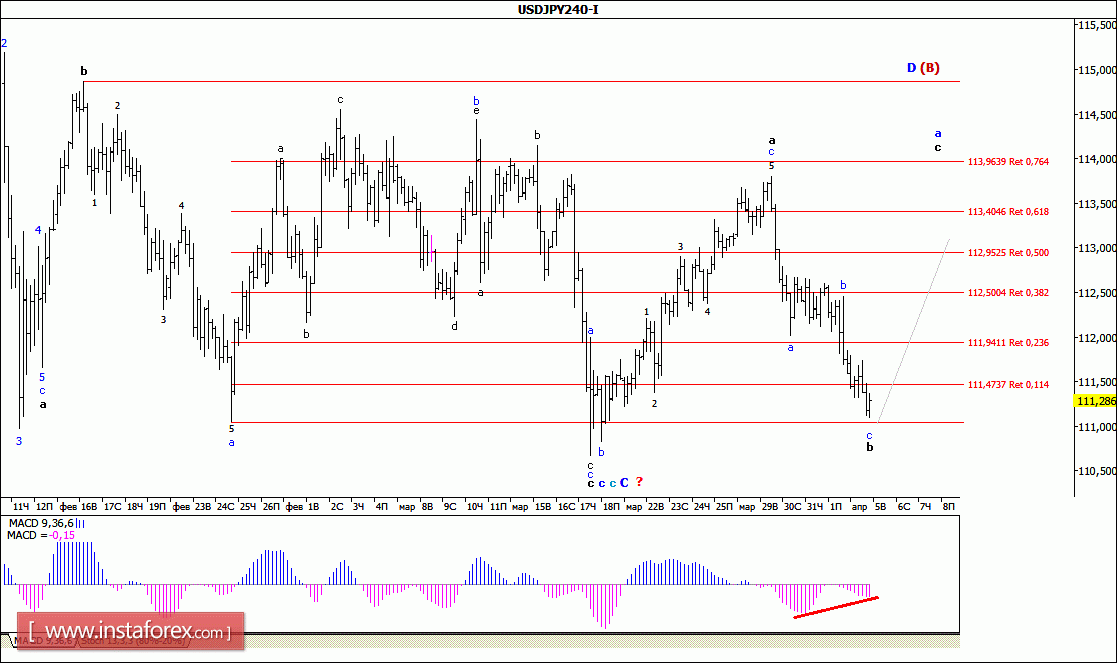
Task: Select the 113,4046 Ret 0,618 label
Action: pyautogui.click(x=1008, y=212)
